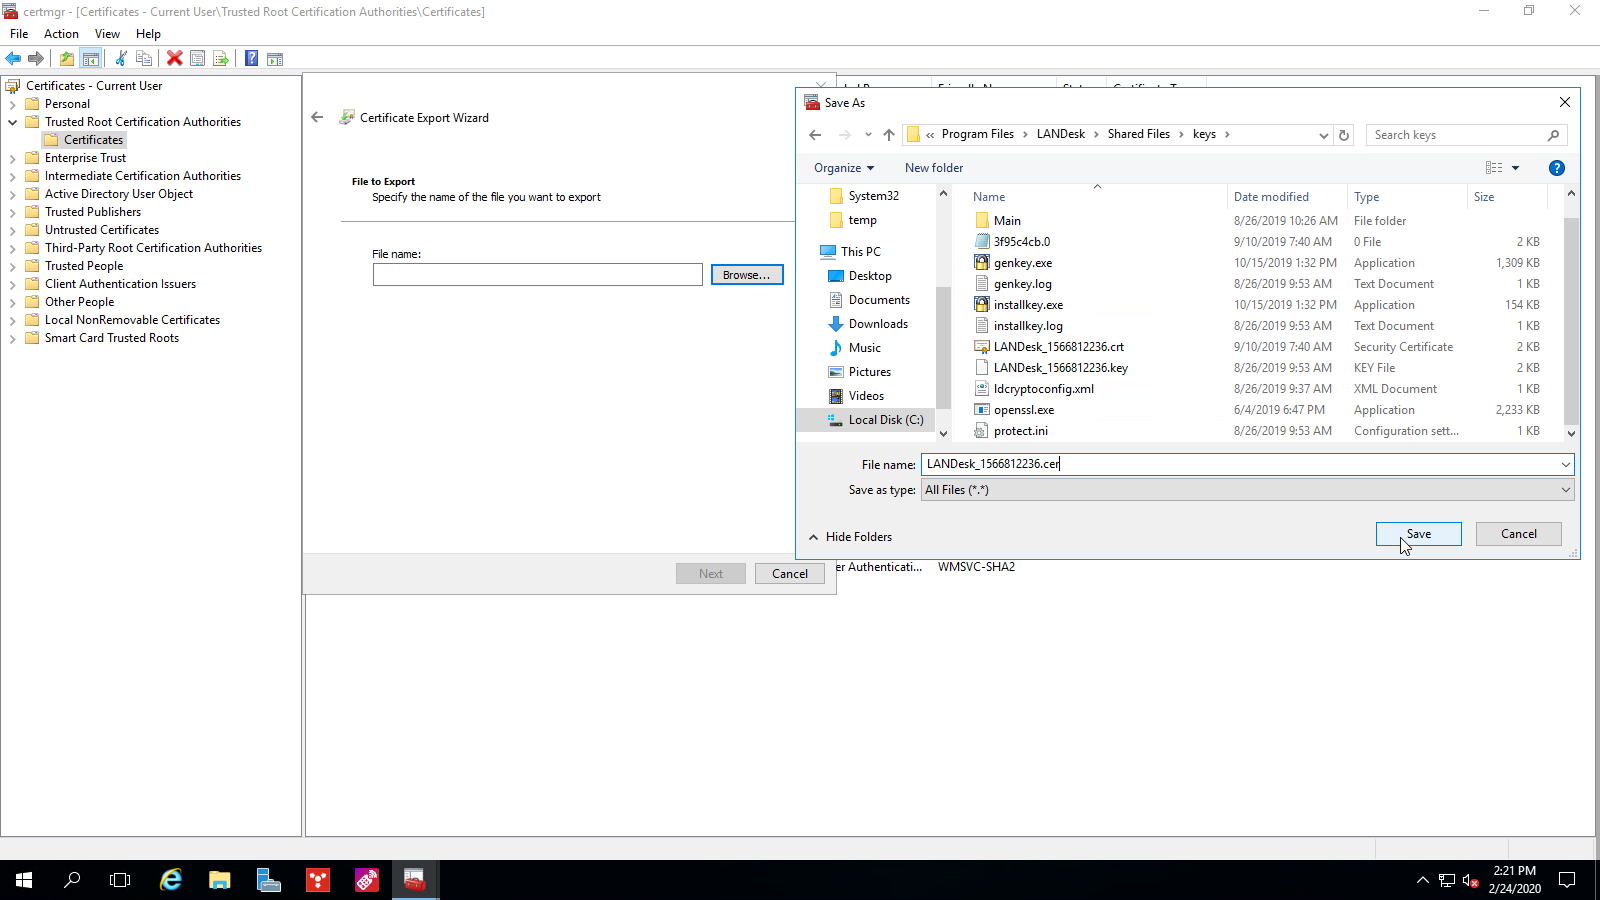Open the File name history dropdown
The image size is (1600, 900).
click(x=1566, y=463)
